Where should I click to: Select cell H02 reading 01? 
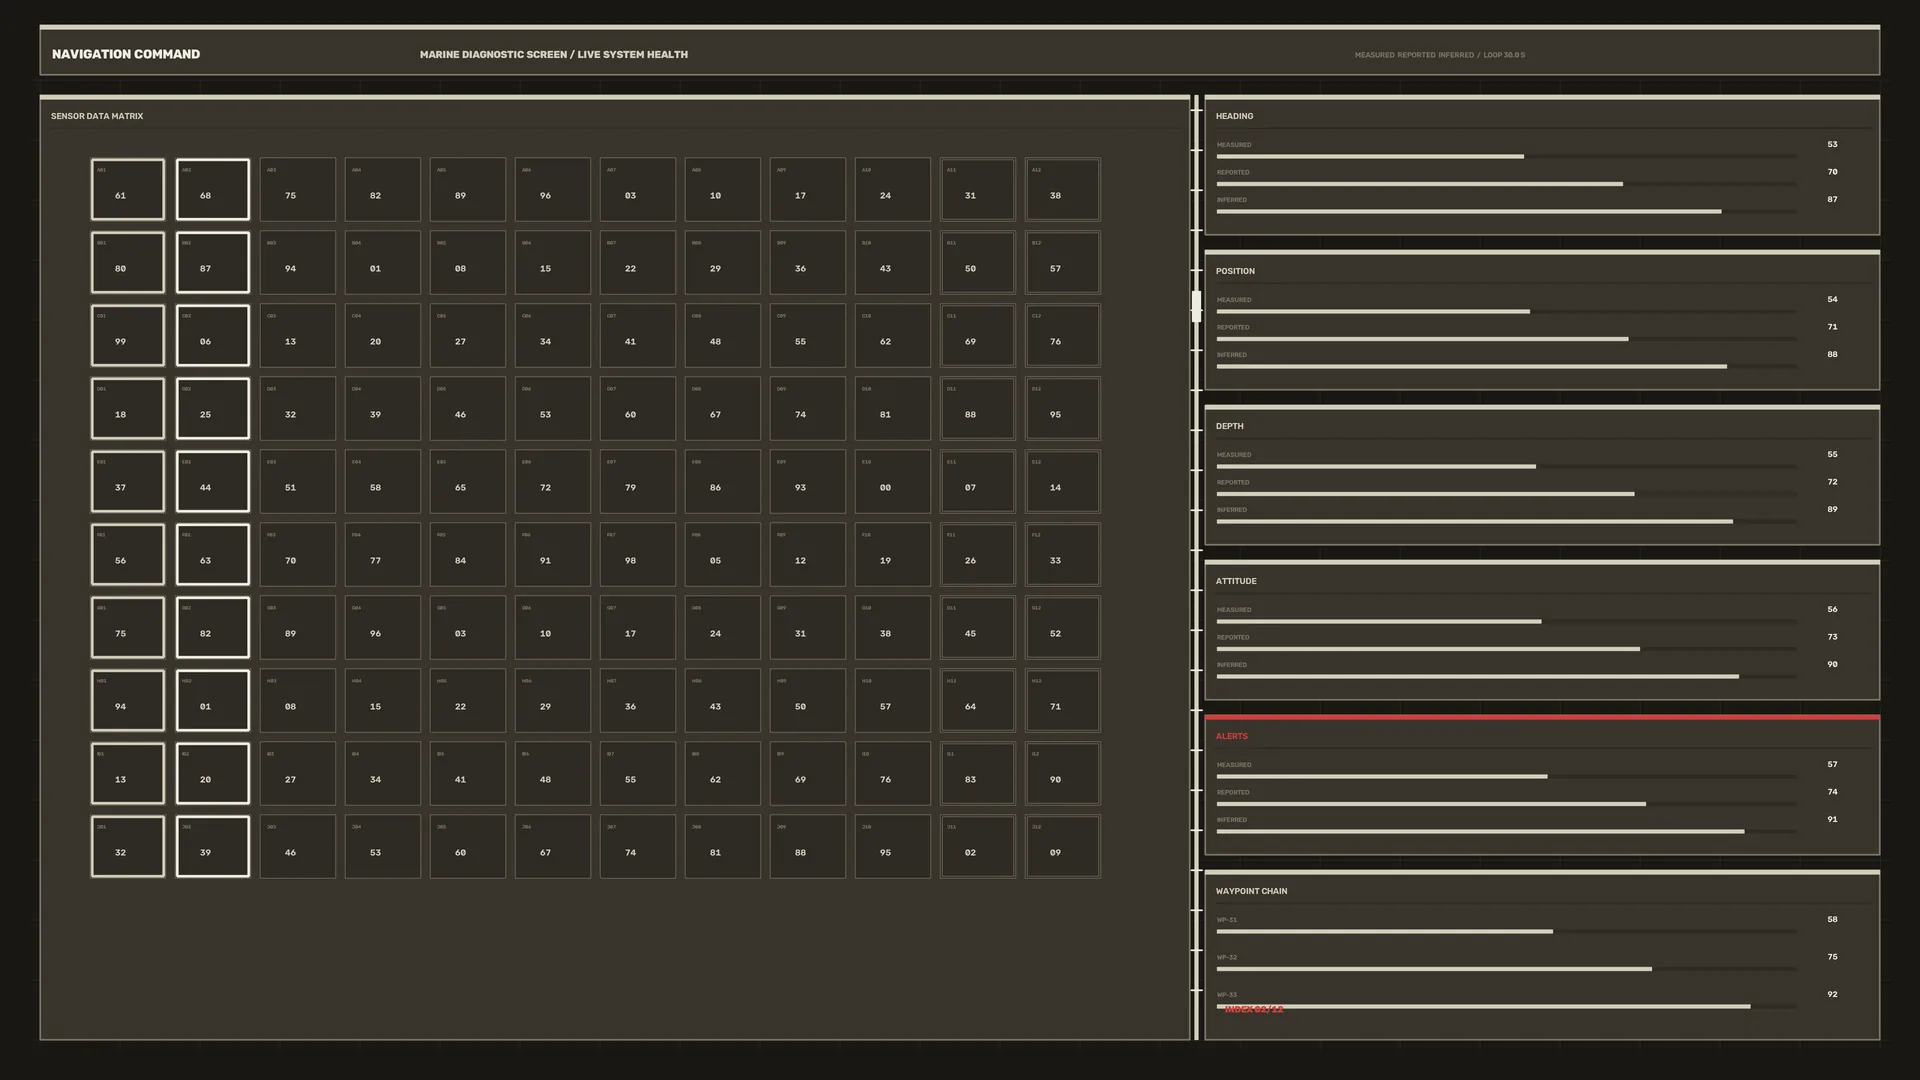tap(212, 700)
